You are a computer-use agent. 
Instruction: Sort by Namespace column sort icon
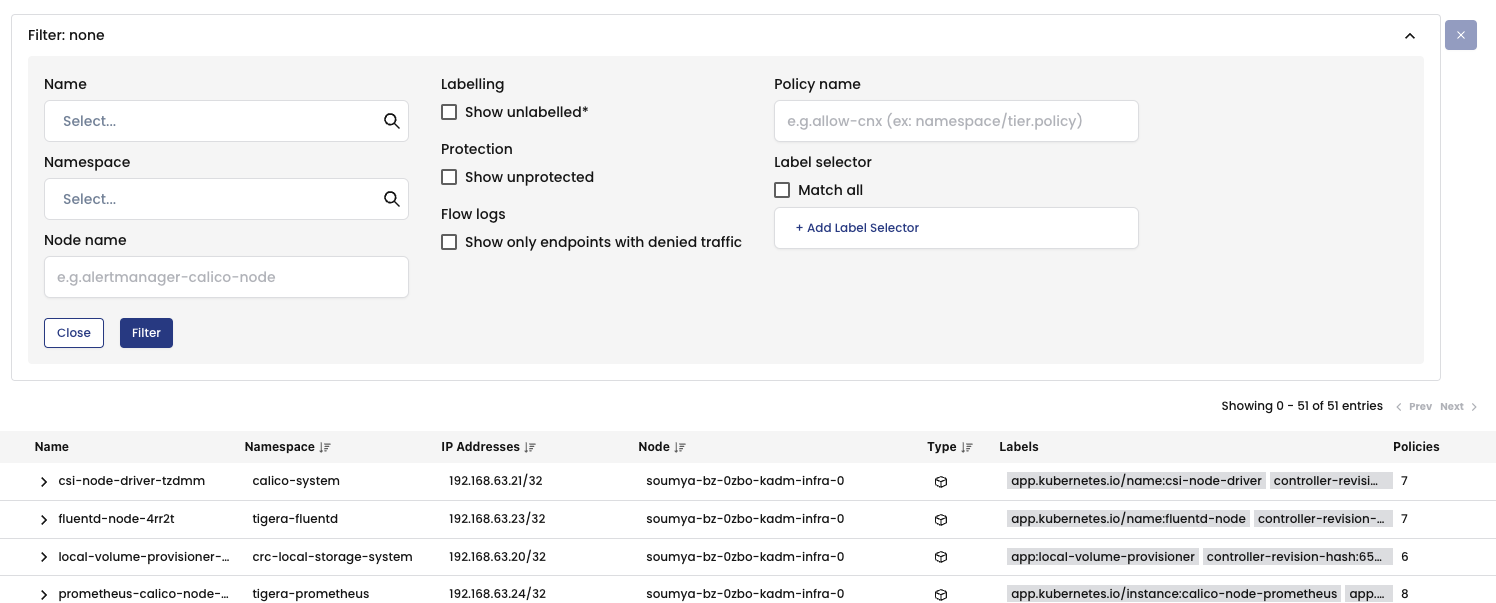click(x=325, y=447)
